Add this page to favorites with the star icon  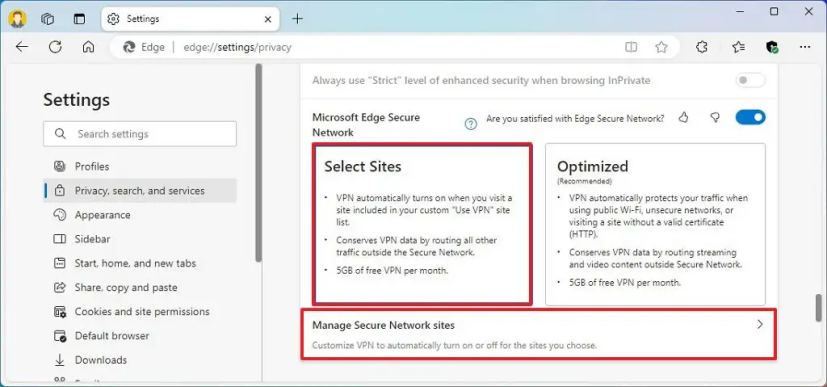661,47
